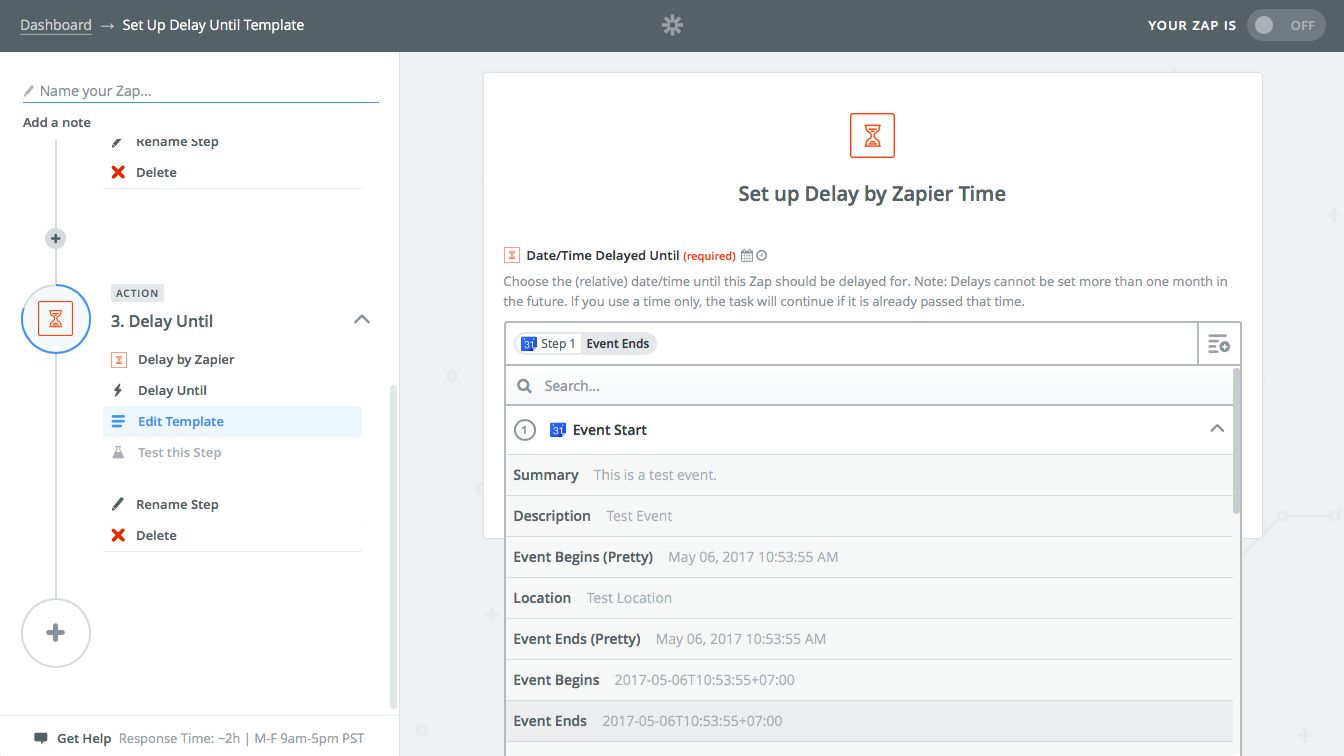Toggle the Zap on/off switch
The height and width of the screenshot is (756, 1344).
1283,26
